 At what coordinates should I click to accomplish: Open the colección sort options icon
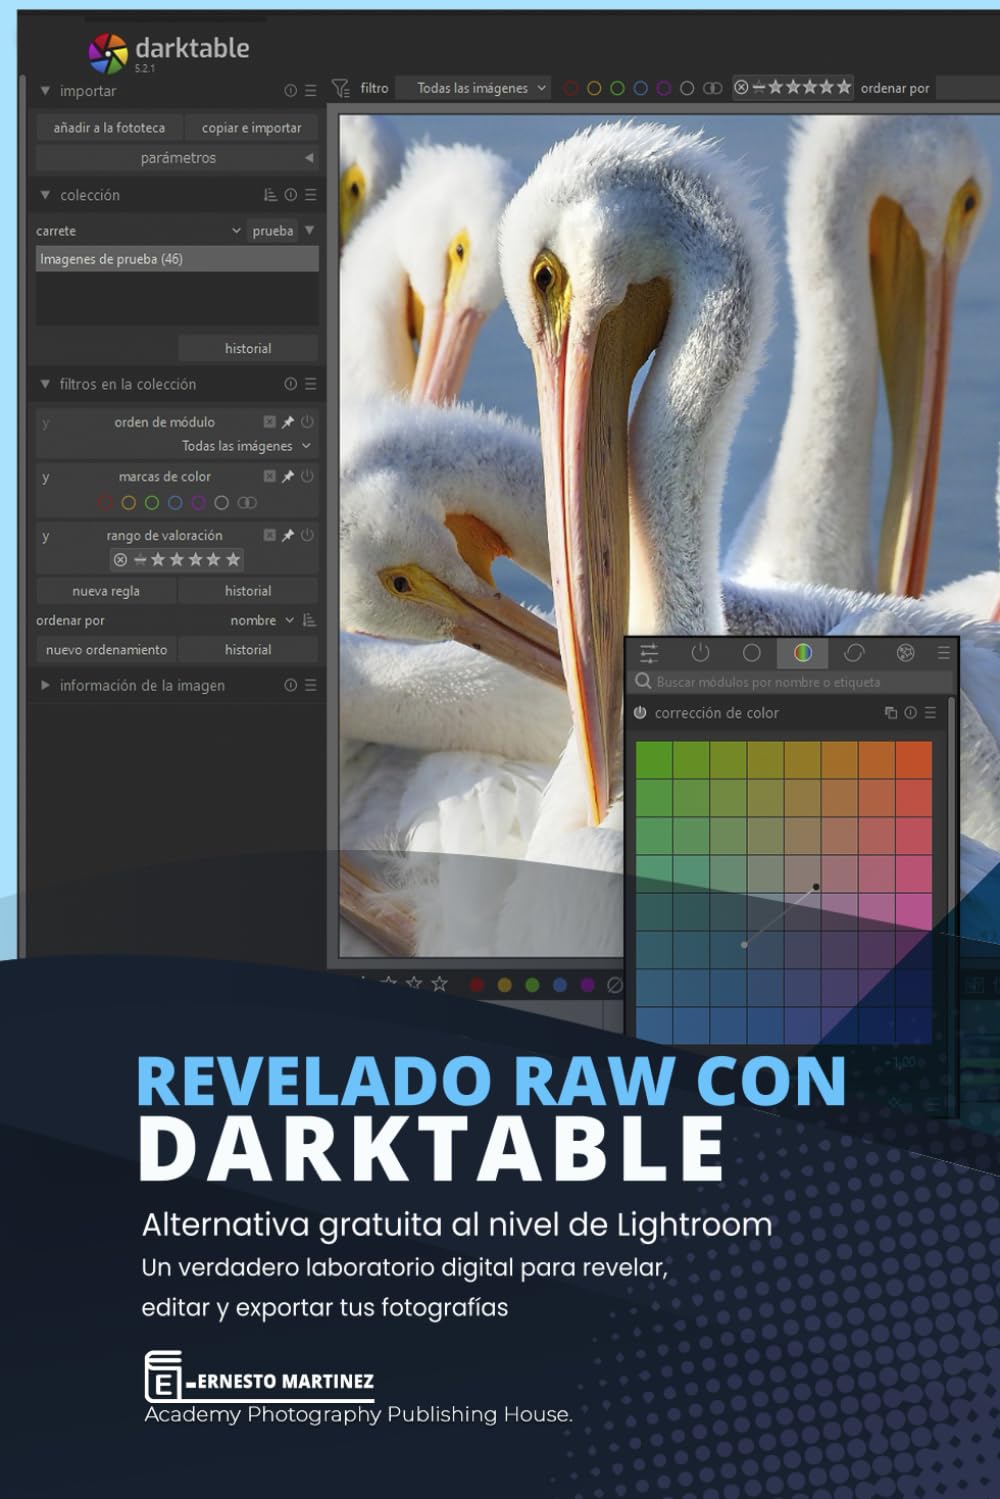click(270, 195)
